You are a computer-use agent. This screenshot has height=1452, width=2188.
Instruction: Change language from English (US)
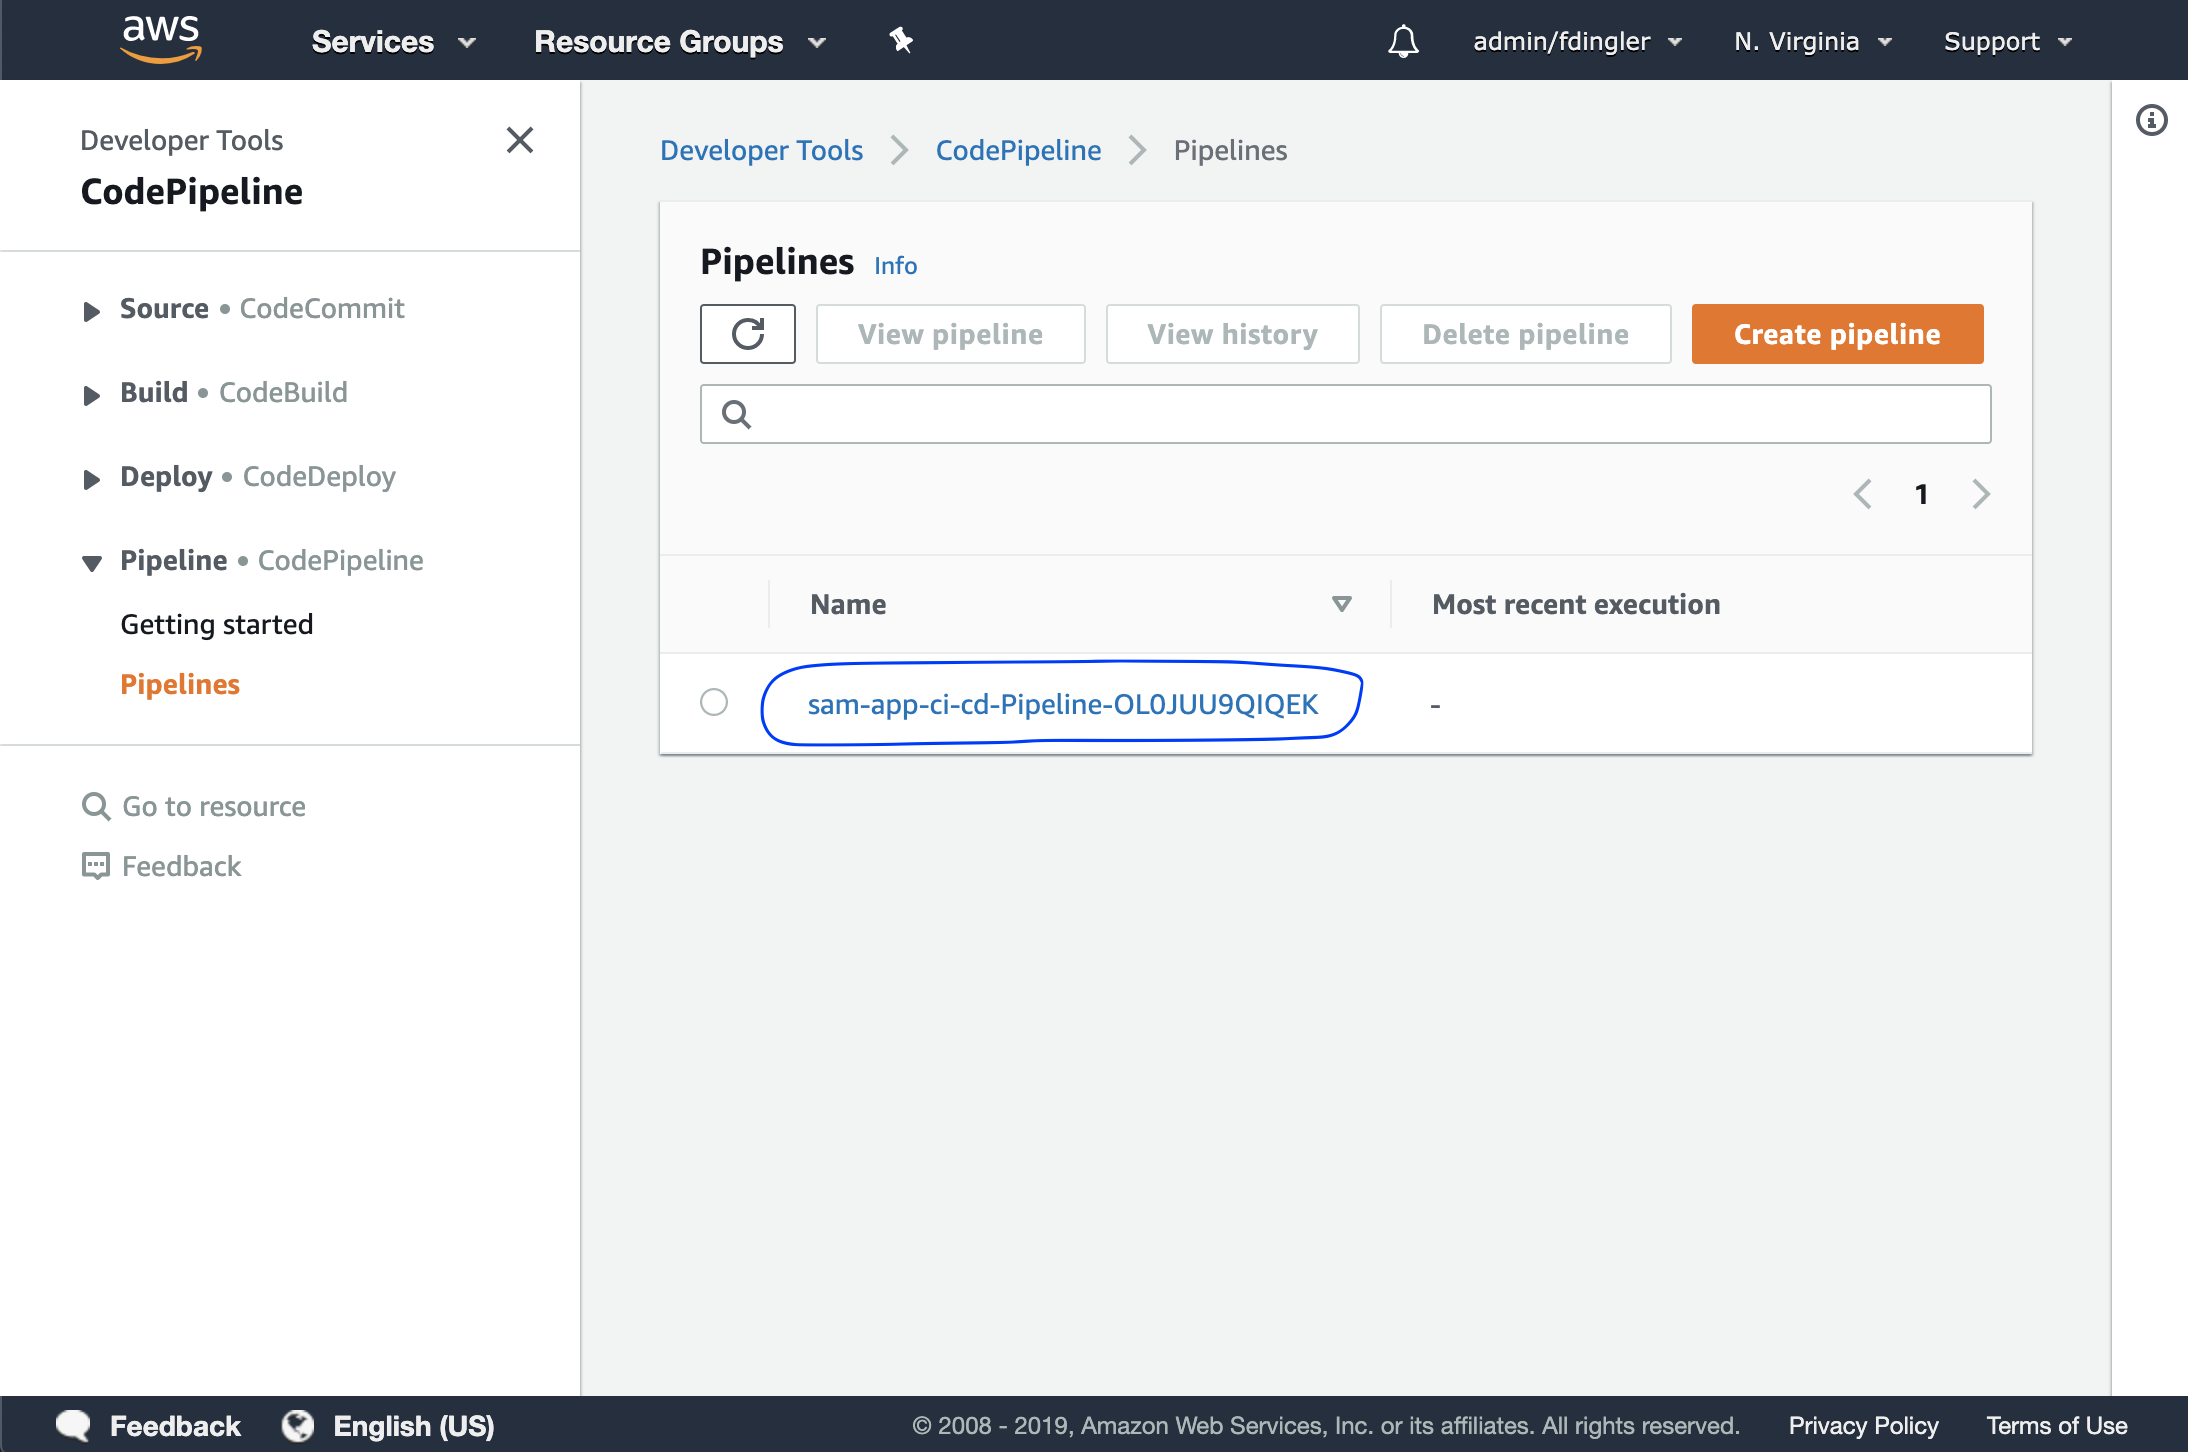click(x=388, y=1425)
